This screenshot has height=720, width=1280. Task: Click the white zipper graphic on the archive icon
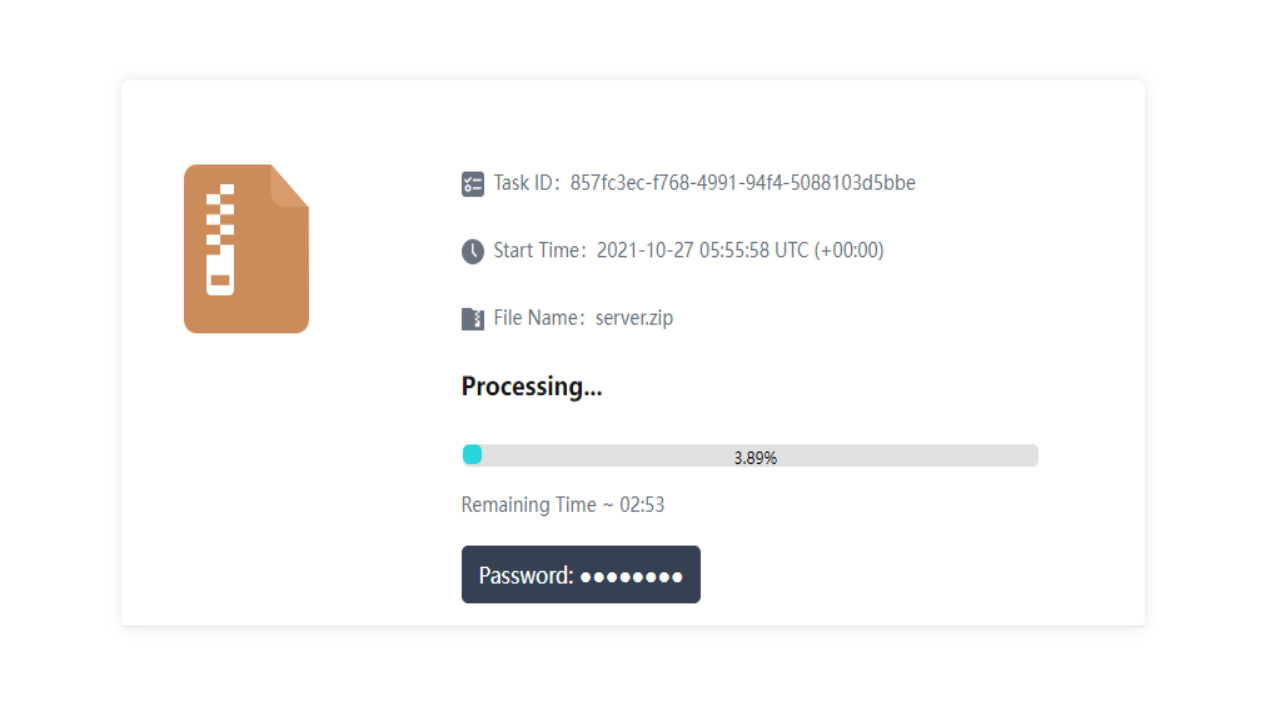220,240
